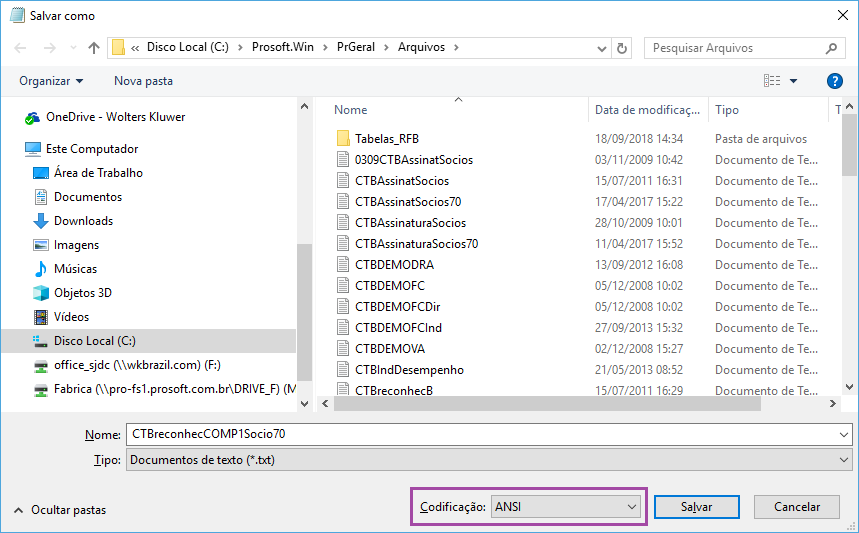This screenshot has height=533, width=859.
Task: Click Disco Local (C:) in address path
Action: pyautogui.click(x=188, y=48)
